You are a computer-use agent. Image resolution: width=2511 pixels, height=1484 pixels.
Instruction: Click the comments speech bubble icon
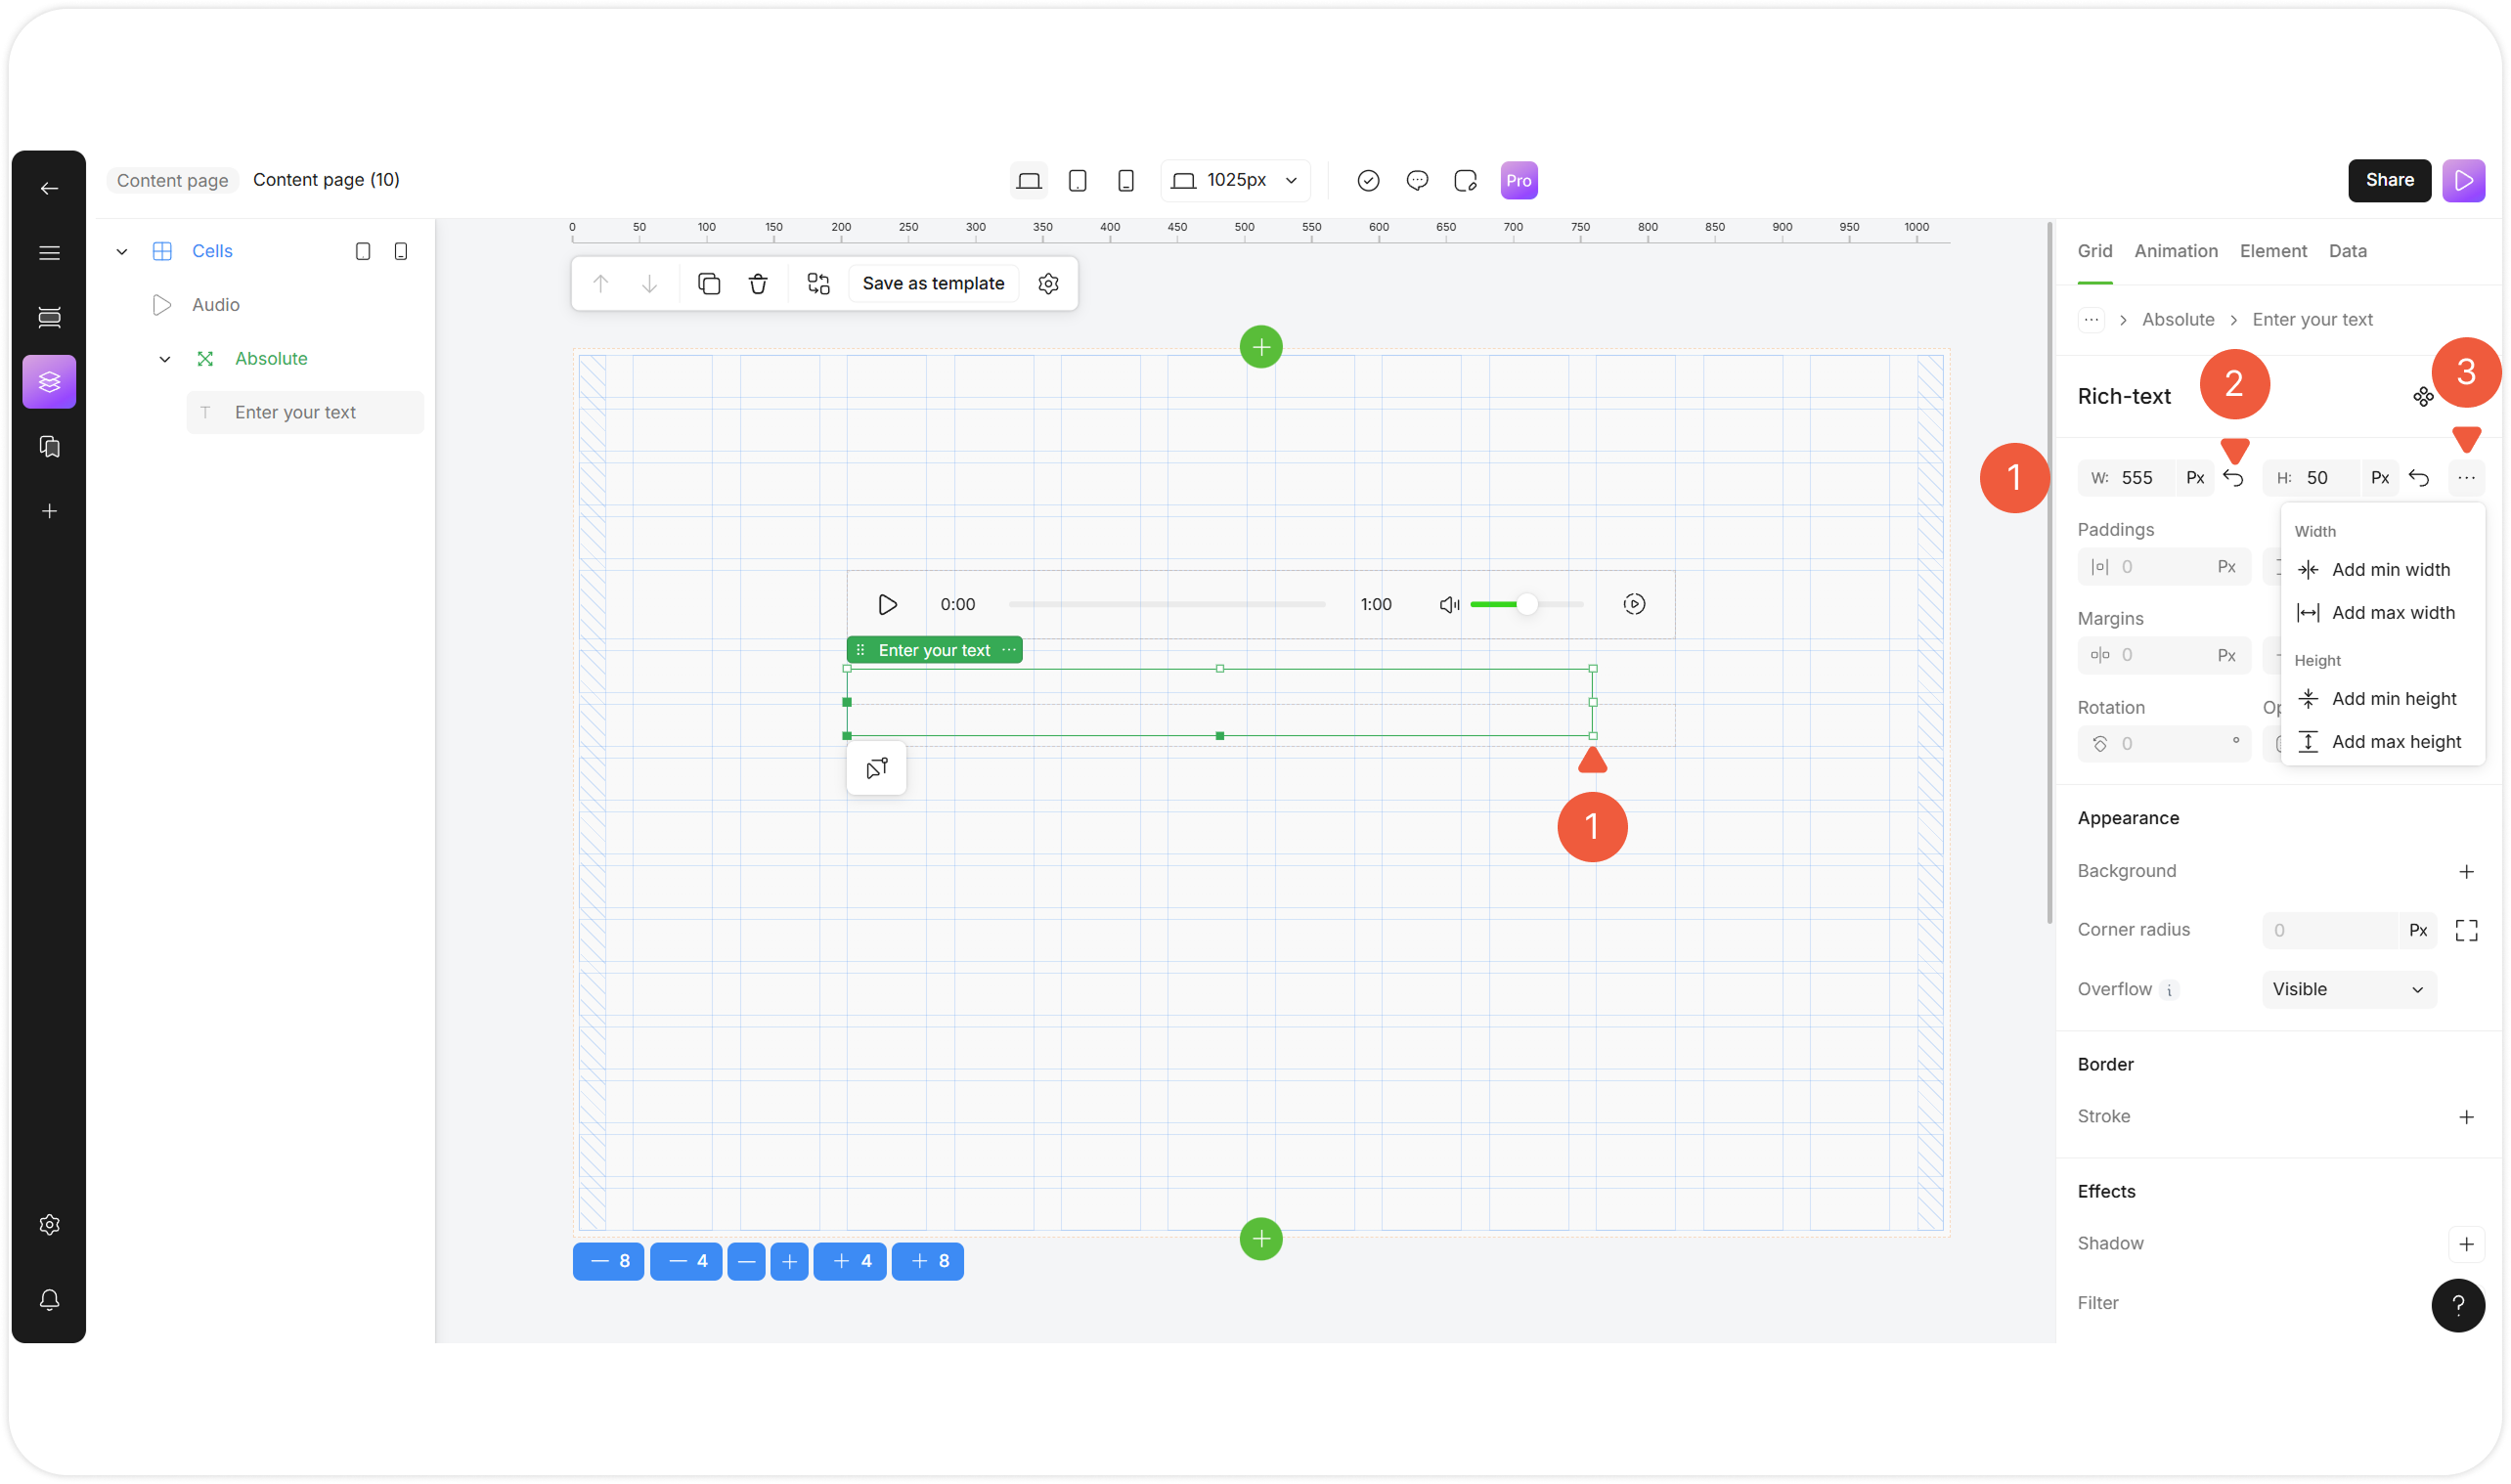pos(1416,181)
